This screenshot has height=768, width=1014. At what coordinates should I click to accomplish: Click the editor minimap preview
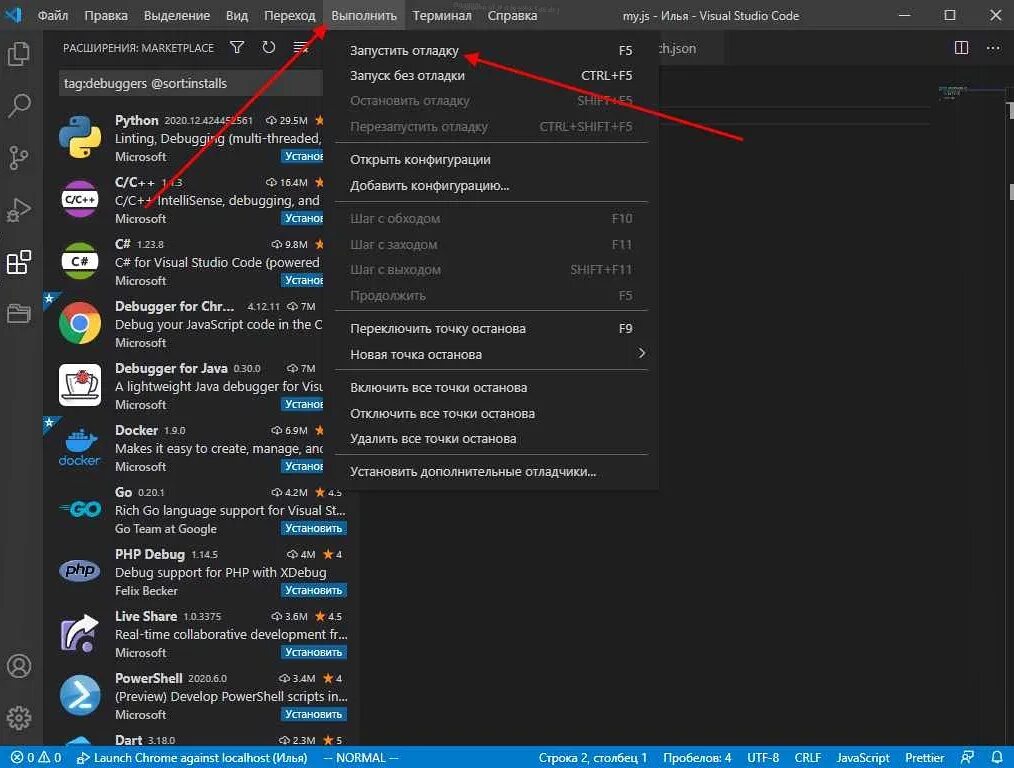[x=953, y=92]
